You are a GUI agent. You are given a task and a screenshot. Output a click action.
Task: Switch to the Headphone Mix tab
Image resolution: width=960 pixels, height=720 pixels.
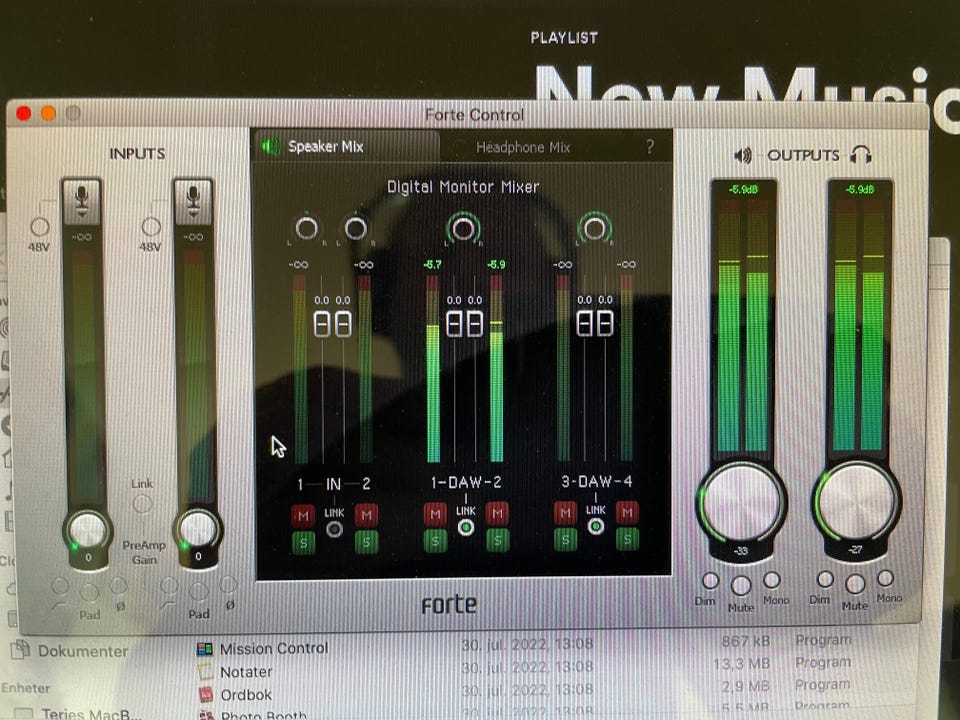click(523, 147)
